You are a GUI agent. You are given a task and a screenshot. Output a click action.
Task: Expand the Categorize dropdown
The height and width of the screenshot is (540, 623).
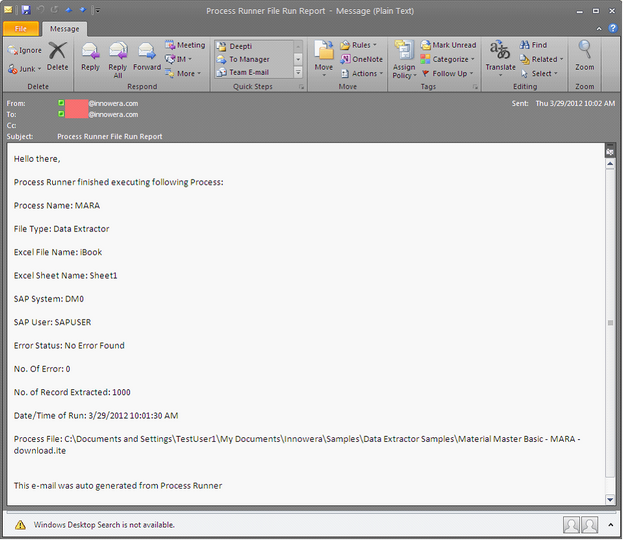(x=447, y=59)
